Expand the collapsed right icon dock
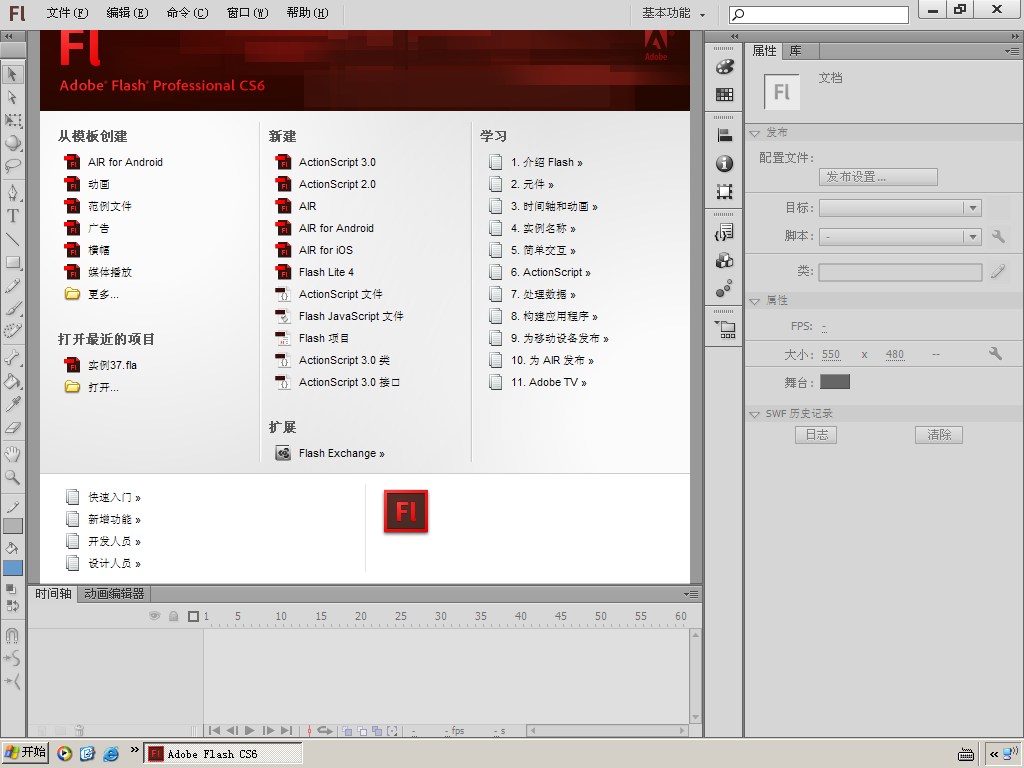1024x768 pixels. (x=735, y=37)
